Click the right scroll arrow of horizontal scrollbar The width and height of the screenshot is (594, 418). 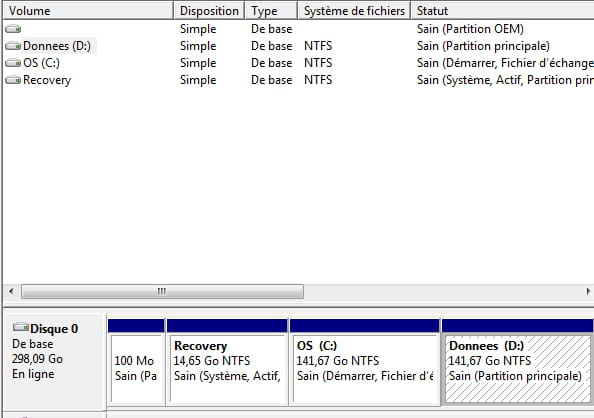pyautogui.click(x=588, y=291)
